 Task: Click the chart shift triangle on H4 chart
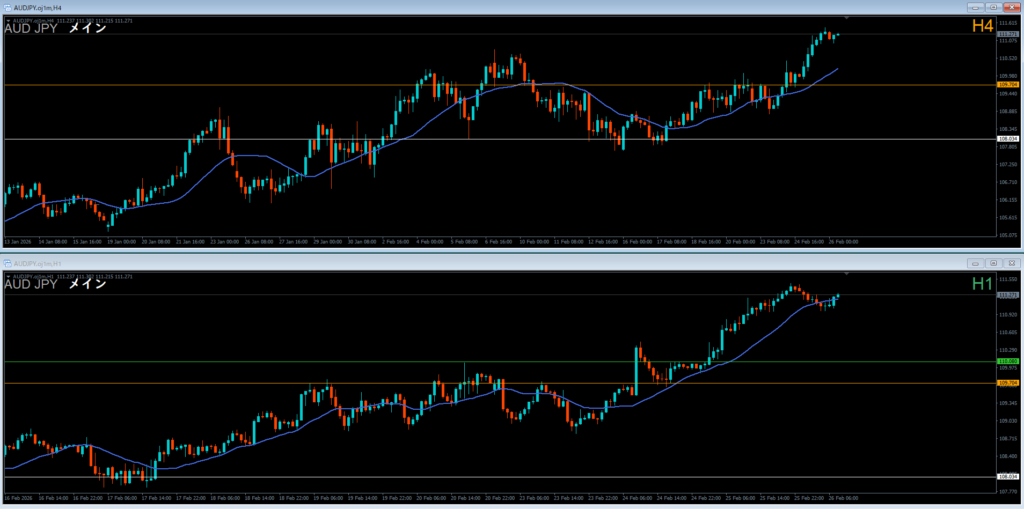coord(846,19)
